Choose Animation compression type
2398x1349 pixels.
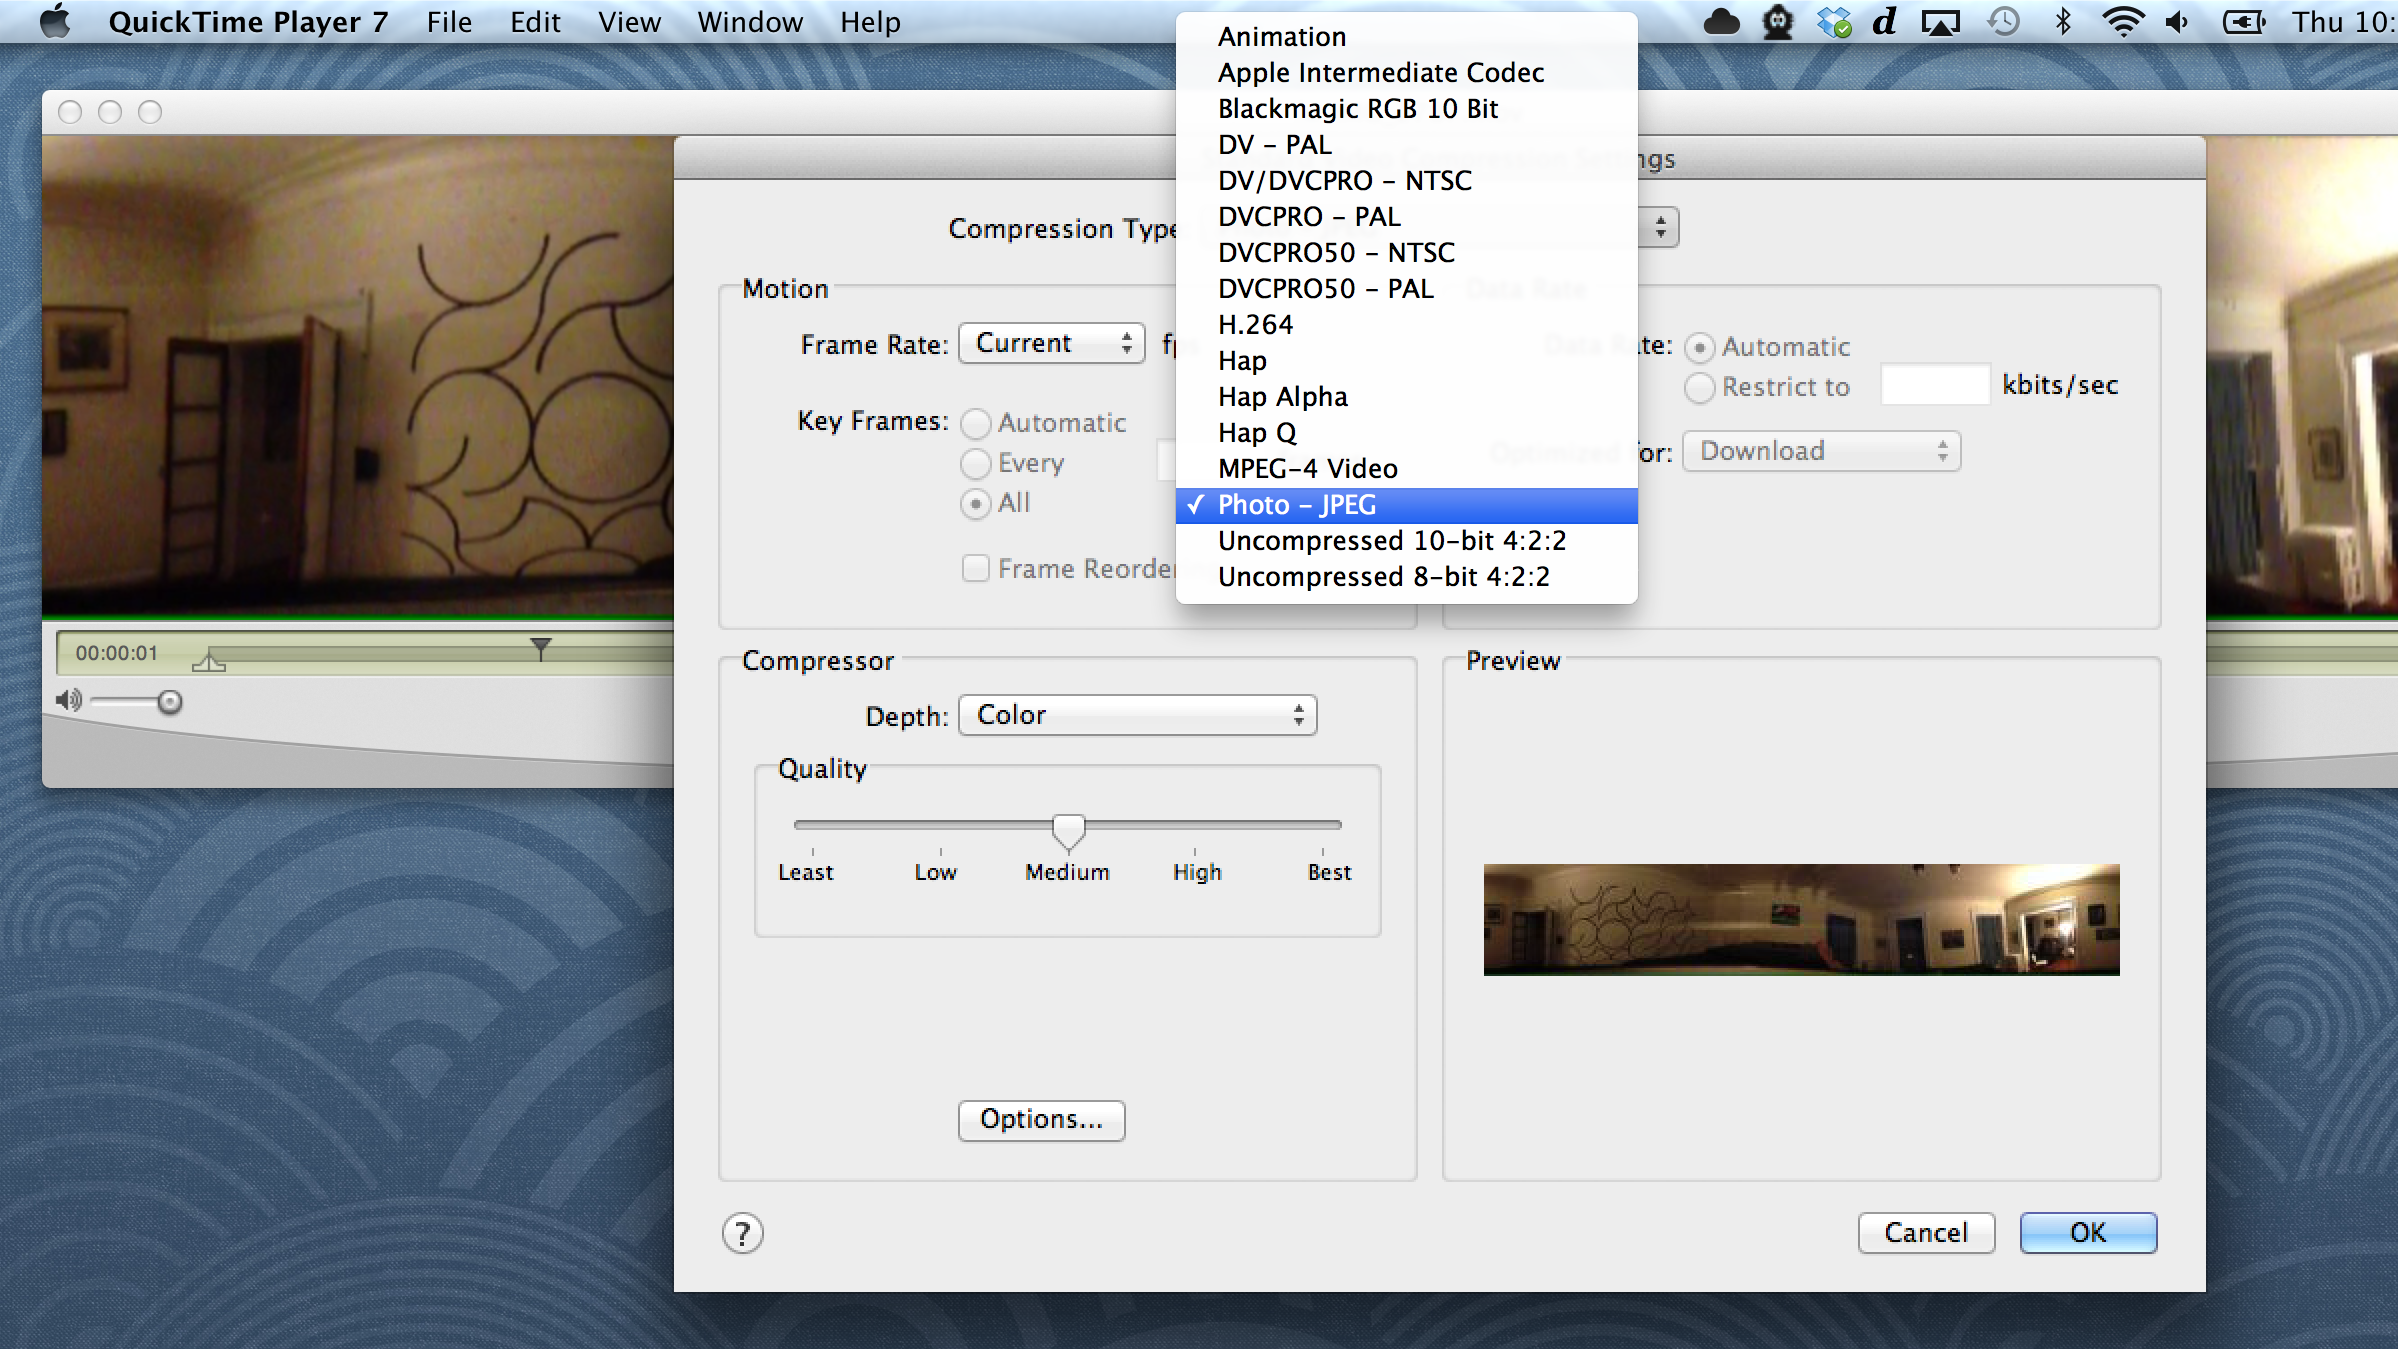(x=1406, y=37)
